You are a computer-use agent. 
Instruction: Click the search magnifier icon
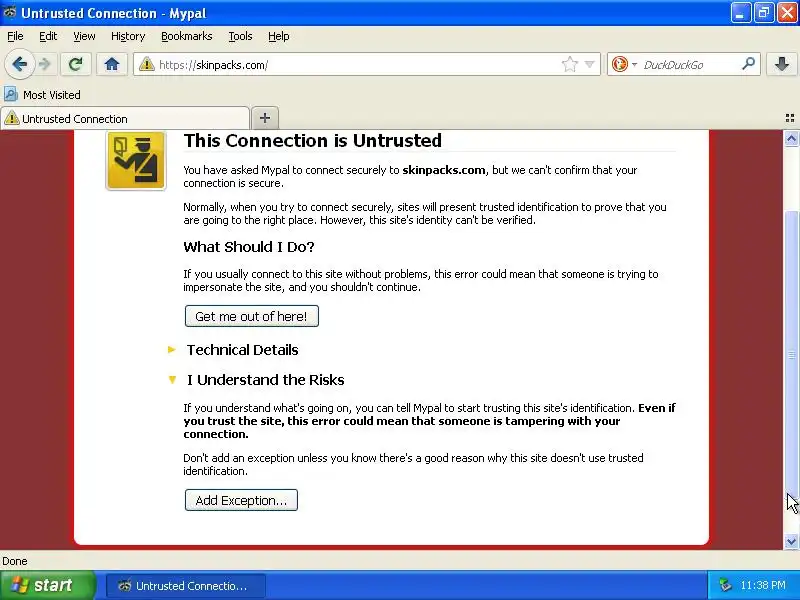(748, 64)
